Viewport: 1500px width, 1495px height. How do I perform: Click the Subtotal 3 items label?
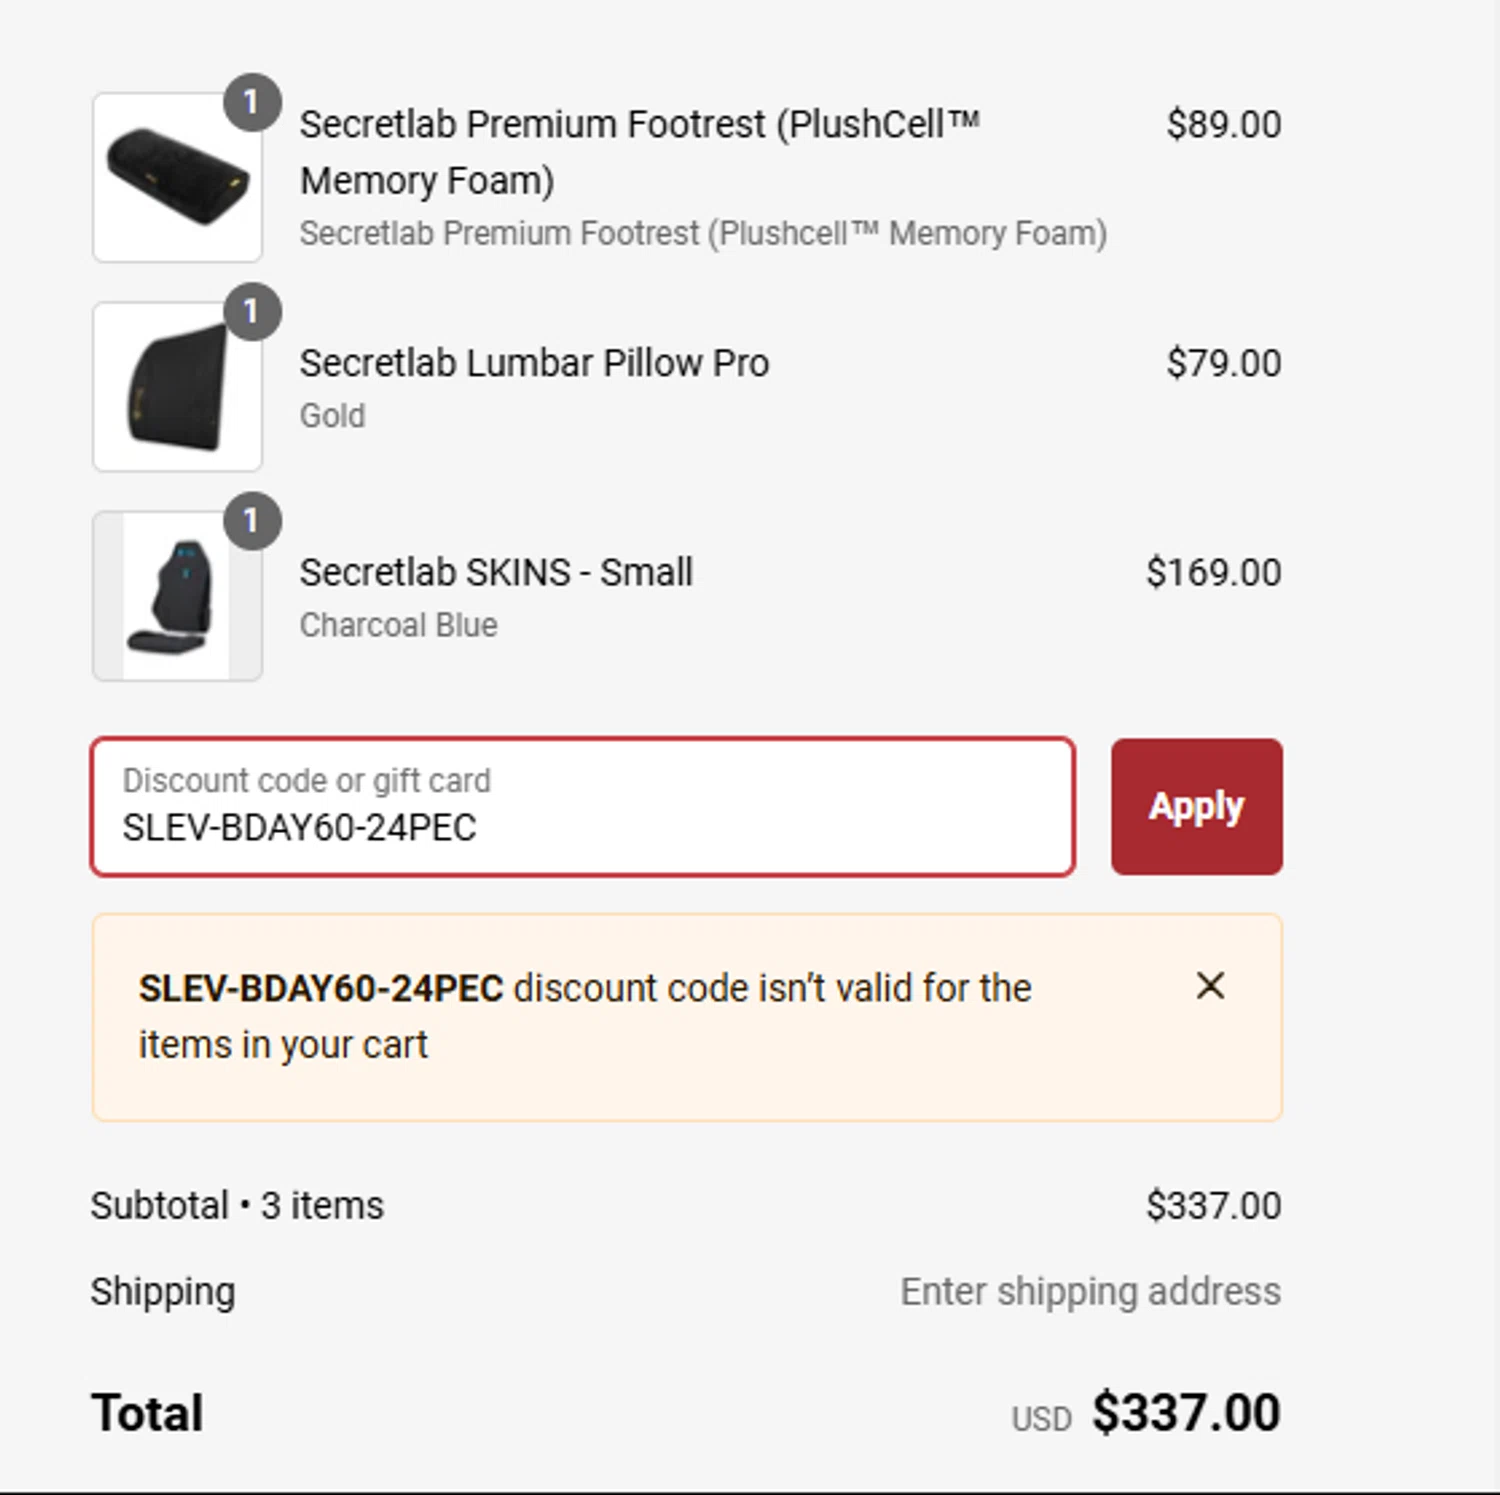tap(237, 1206)
